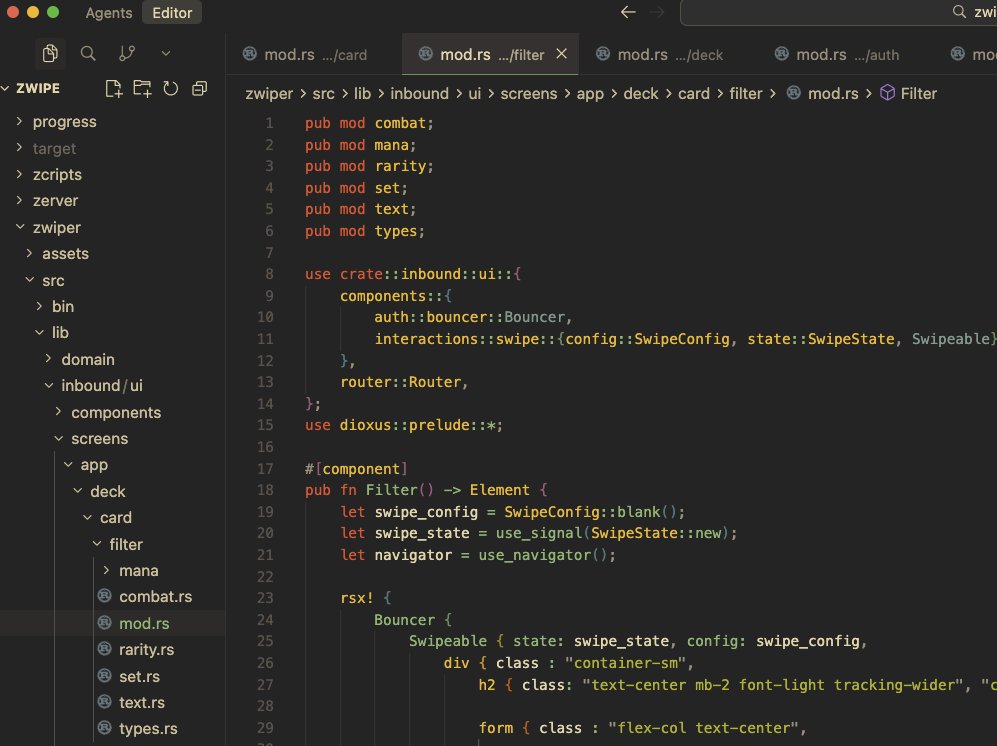Open types.rs in the file tree
The height and width of the screenshot is (746, 997).
coord(148,729)
